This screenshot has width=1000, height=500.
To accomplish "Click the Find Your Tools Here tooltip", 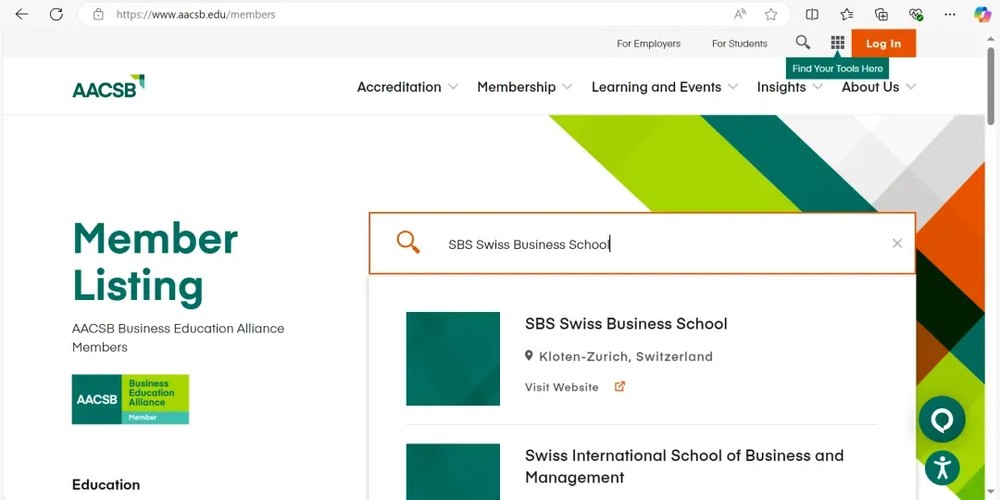I will (837, 68).
